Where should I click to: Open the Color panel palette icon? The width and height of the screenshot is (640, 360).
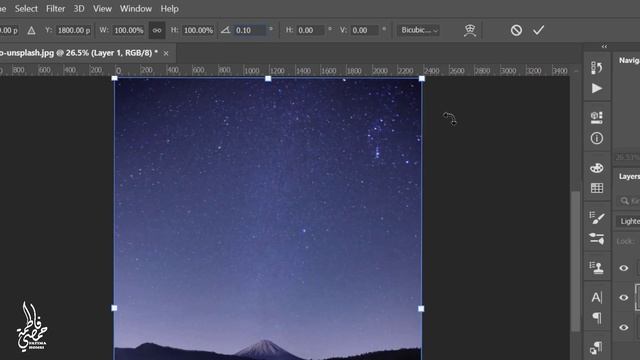[597, 168]
